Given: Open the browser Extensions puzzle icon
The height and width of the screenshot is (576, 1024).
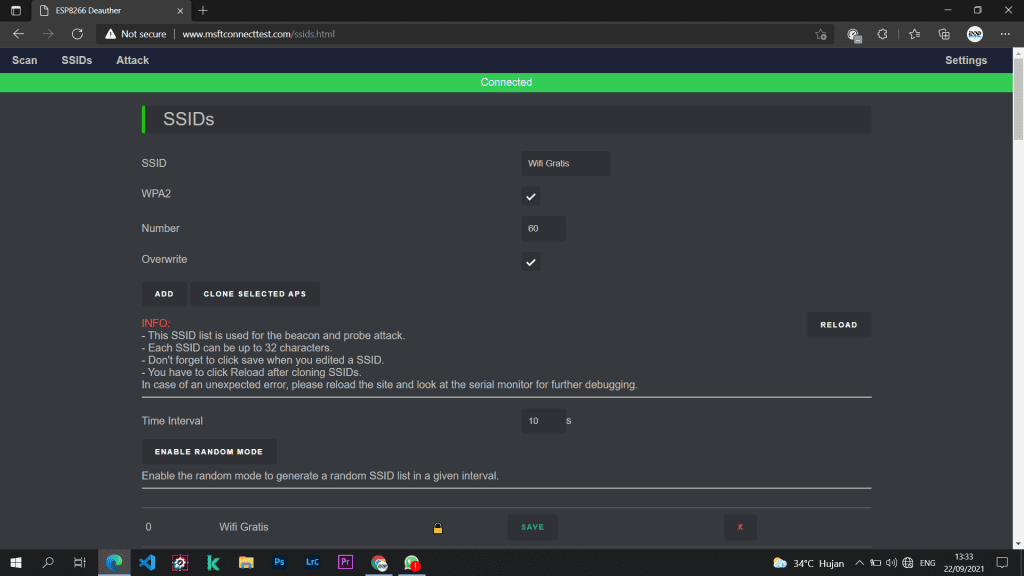Looking at the screenshot, I should pyautogui.click(x=882, y=34).
